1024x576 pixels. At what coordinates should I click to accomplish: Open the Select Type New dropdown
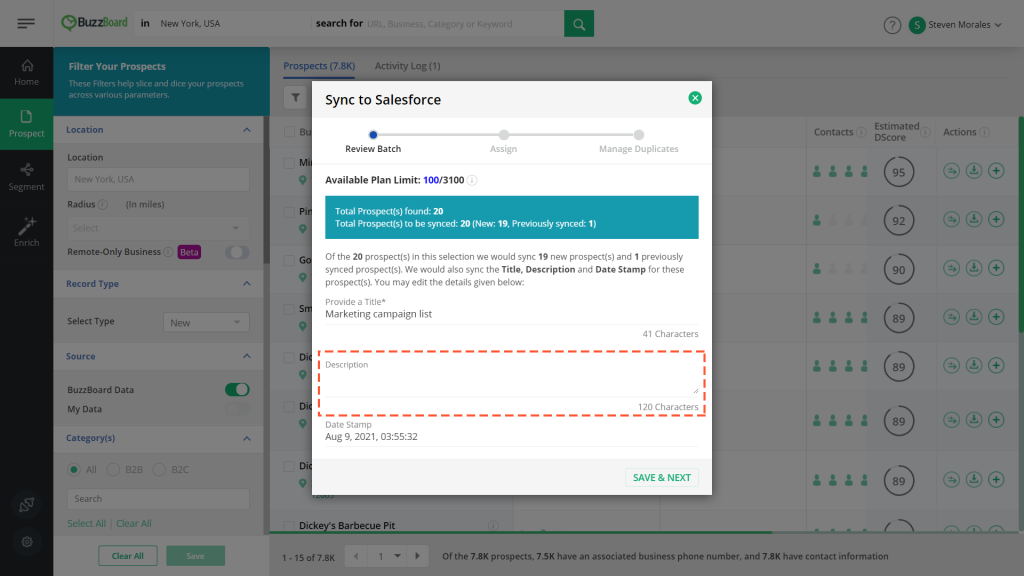pos(206,323)
